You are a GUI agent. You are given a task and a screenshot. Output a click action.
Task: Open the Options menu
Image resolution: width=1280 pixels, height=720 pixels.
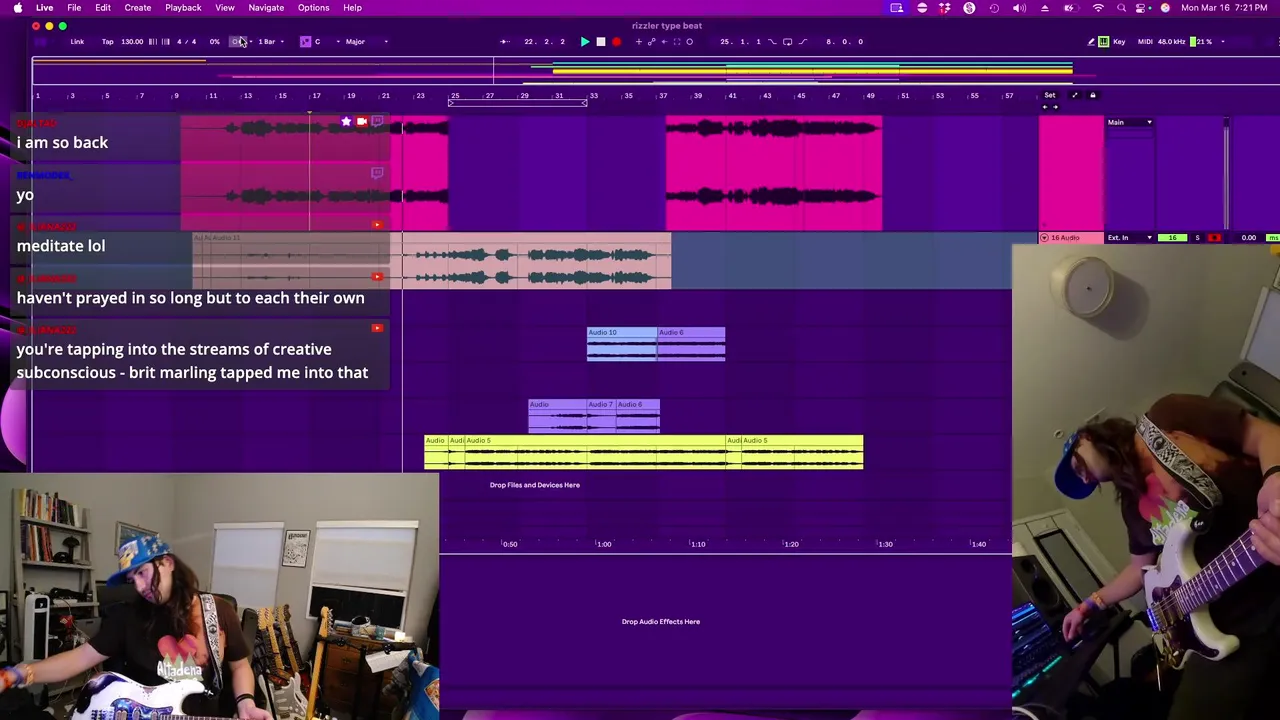point(313,8)
